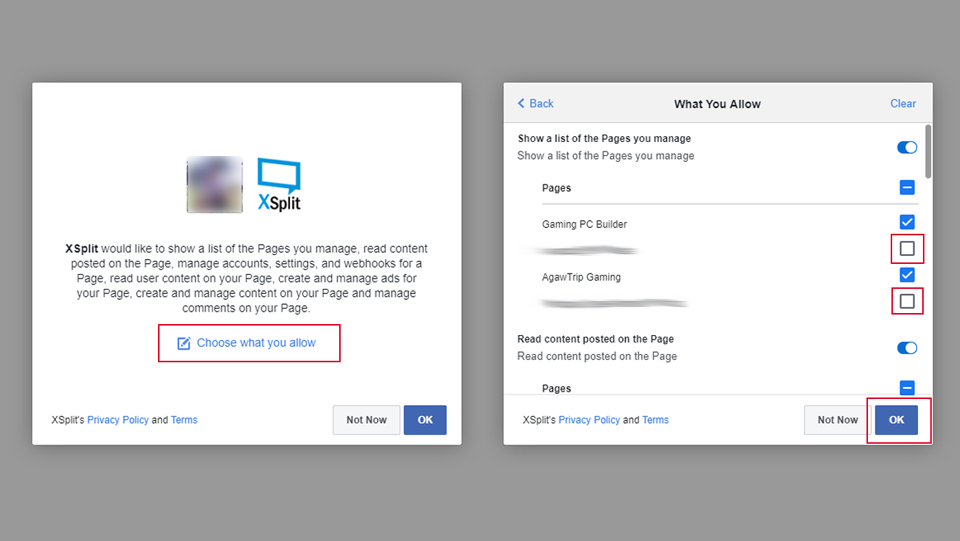Image resolution: width=960 pixels, height=541 pixels.
Task: Click Not Now in left XSplit dialog
Action: tap(366, 420)
